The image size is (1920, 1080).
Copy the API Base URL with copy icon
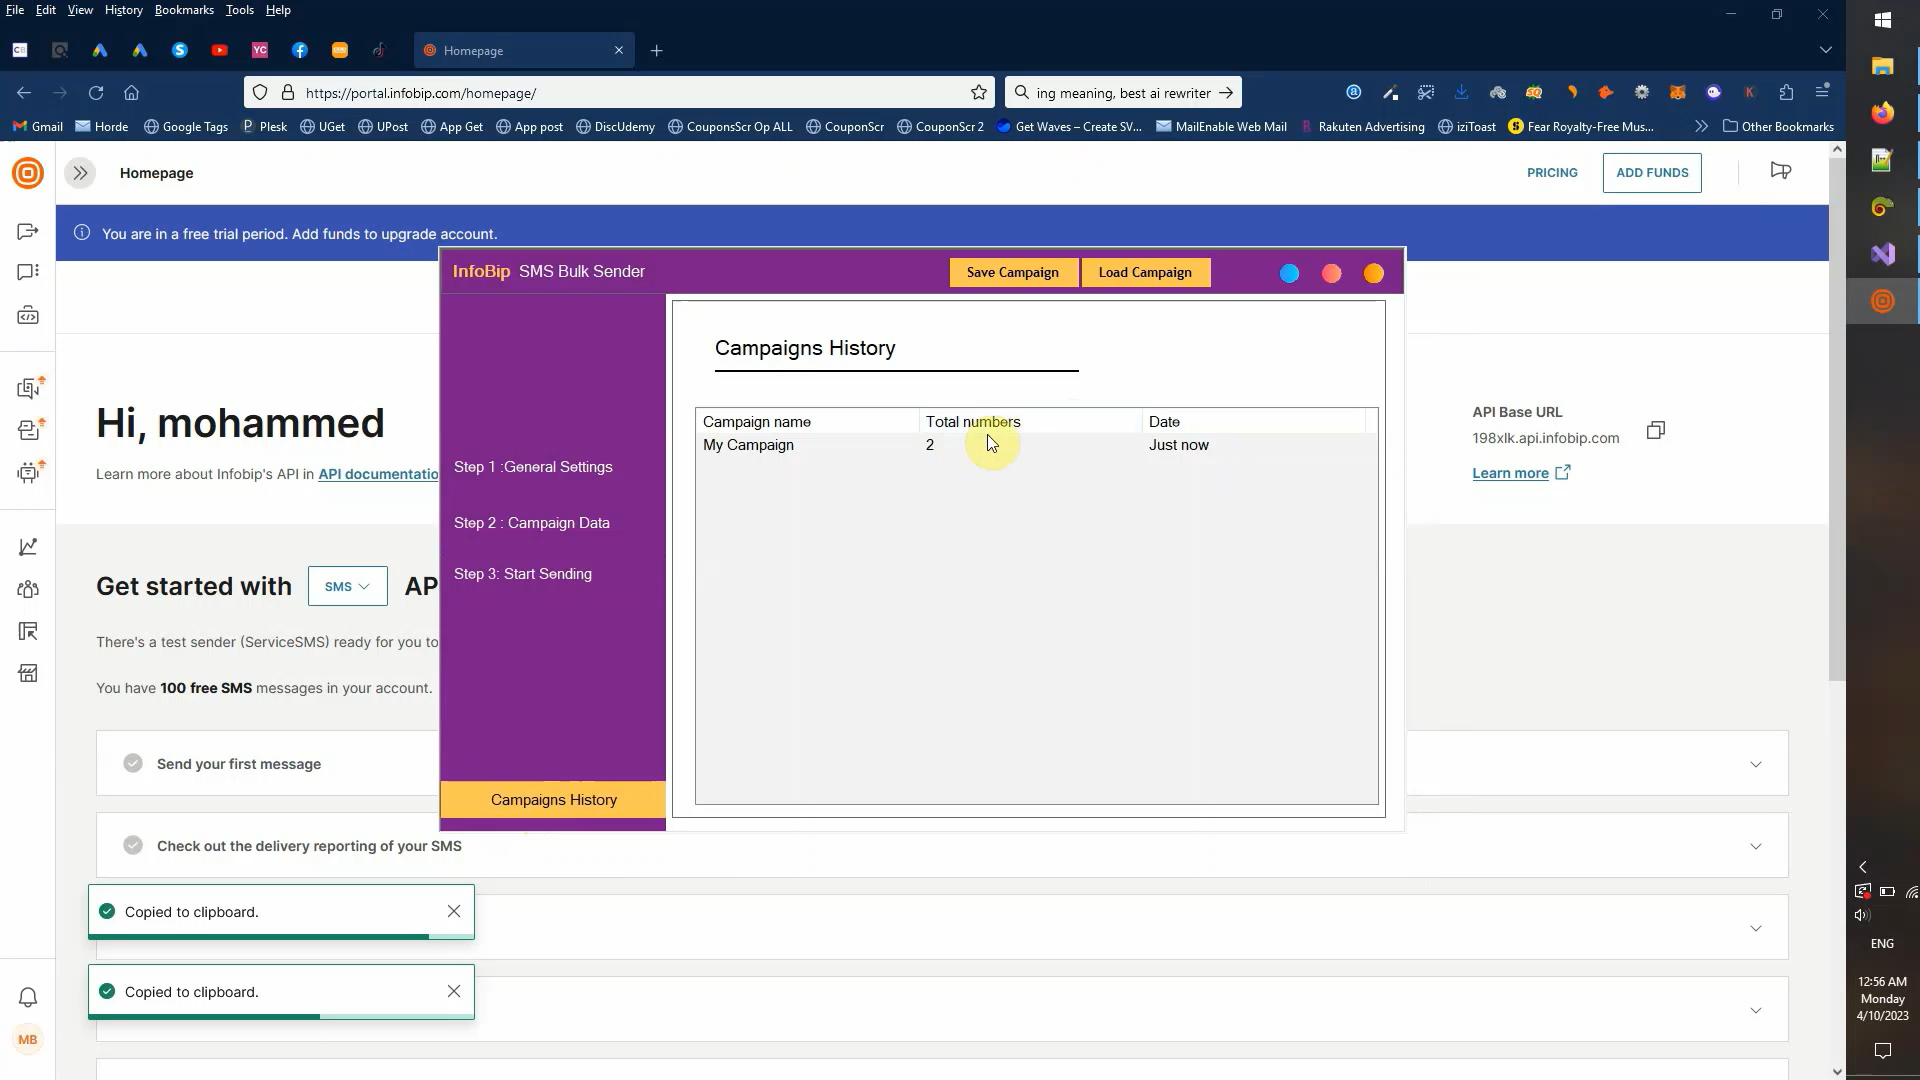[1656, 430]
